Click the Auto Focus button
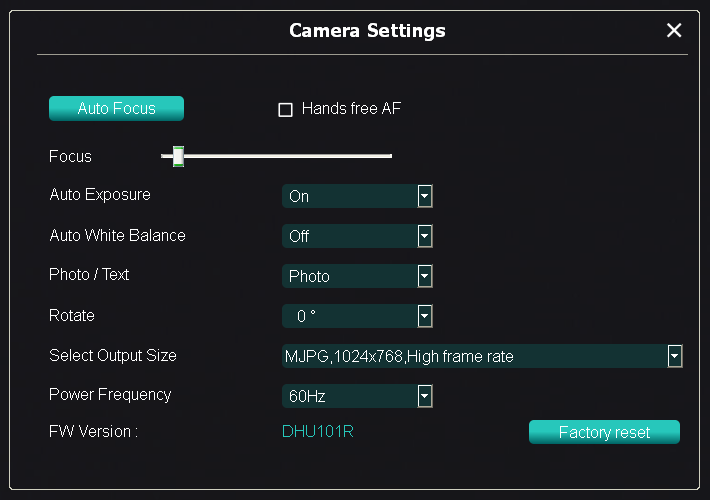The image size is (710, 500). (116, 108)
